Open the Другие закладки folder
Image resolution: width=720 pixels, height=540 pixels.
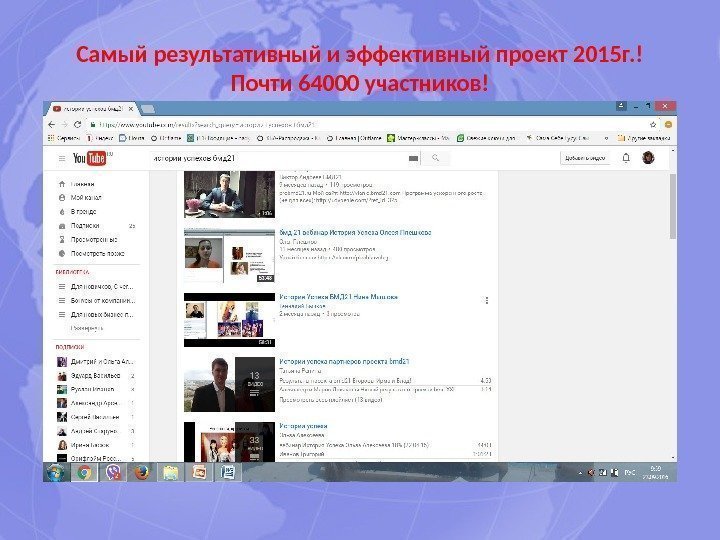point(644,138)
